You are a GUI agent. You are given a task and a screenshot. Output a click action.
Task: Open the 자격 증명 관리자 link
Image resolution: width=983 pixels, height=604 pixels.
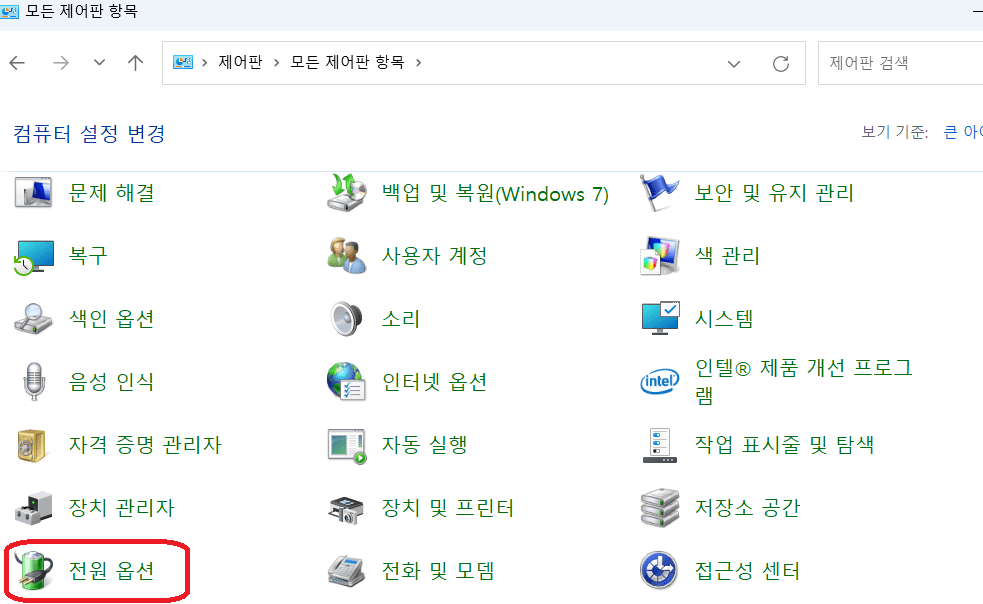(x=145, y=445)
